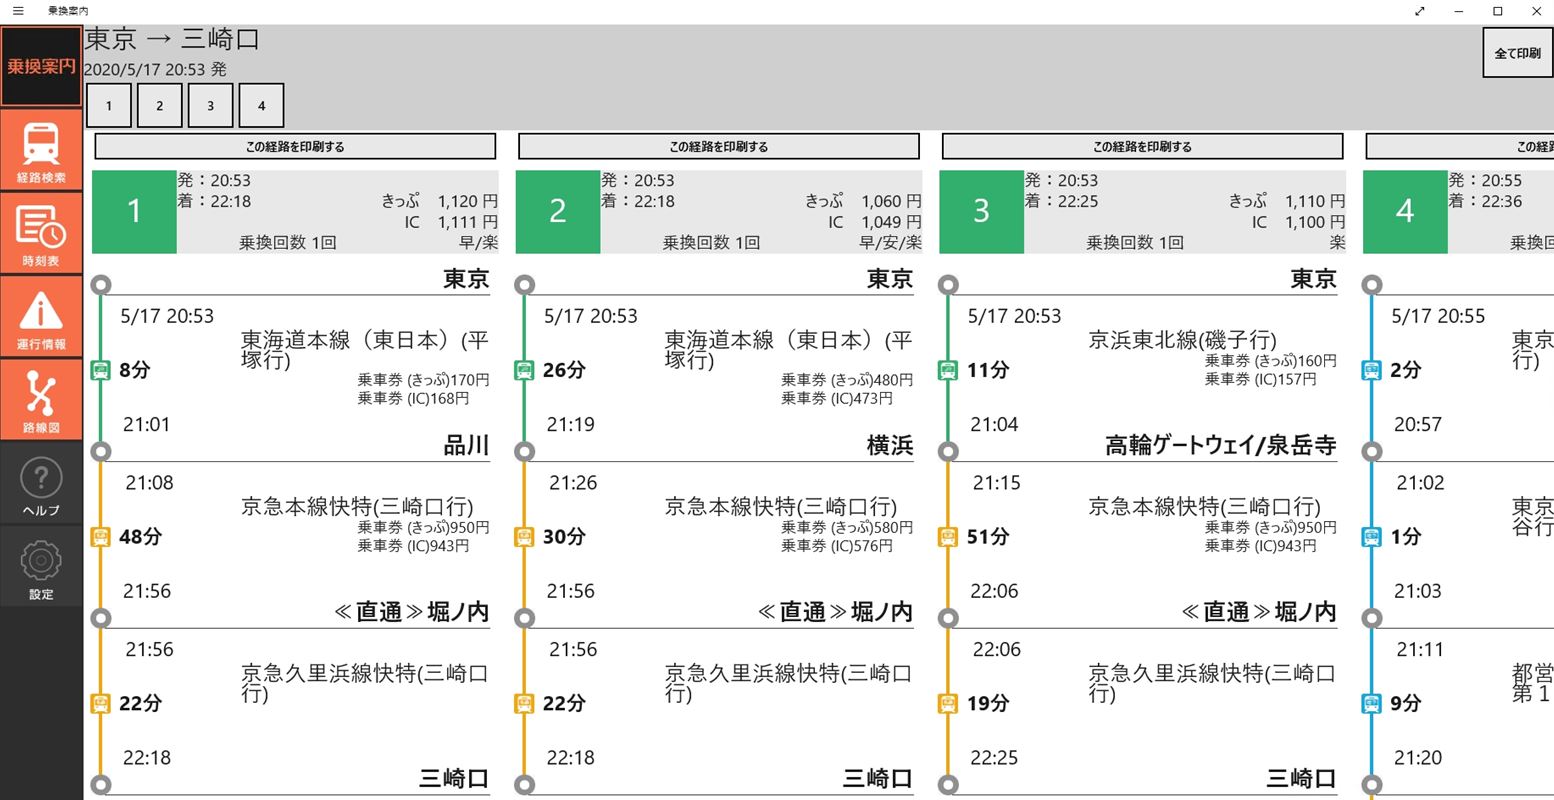
Task: Select the green route 4 number tile
Action: coord(1405,211)
